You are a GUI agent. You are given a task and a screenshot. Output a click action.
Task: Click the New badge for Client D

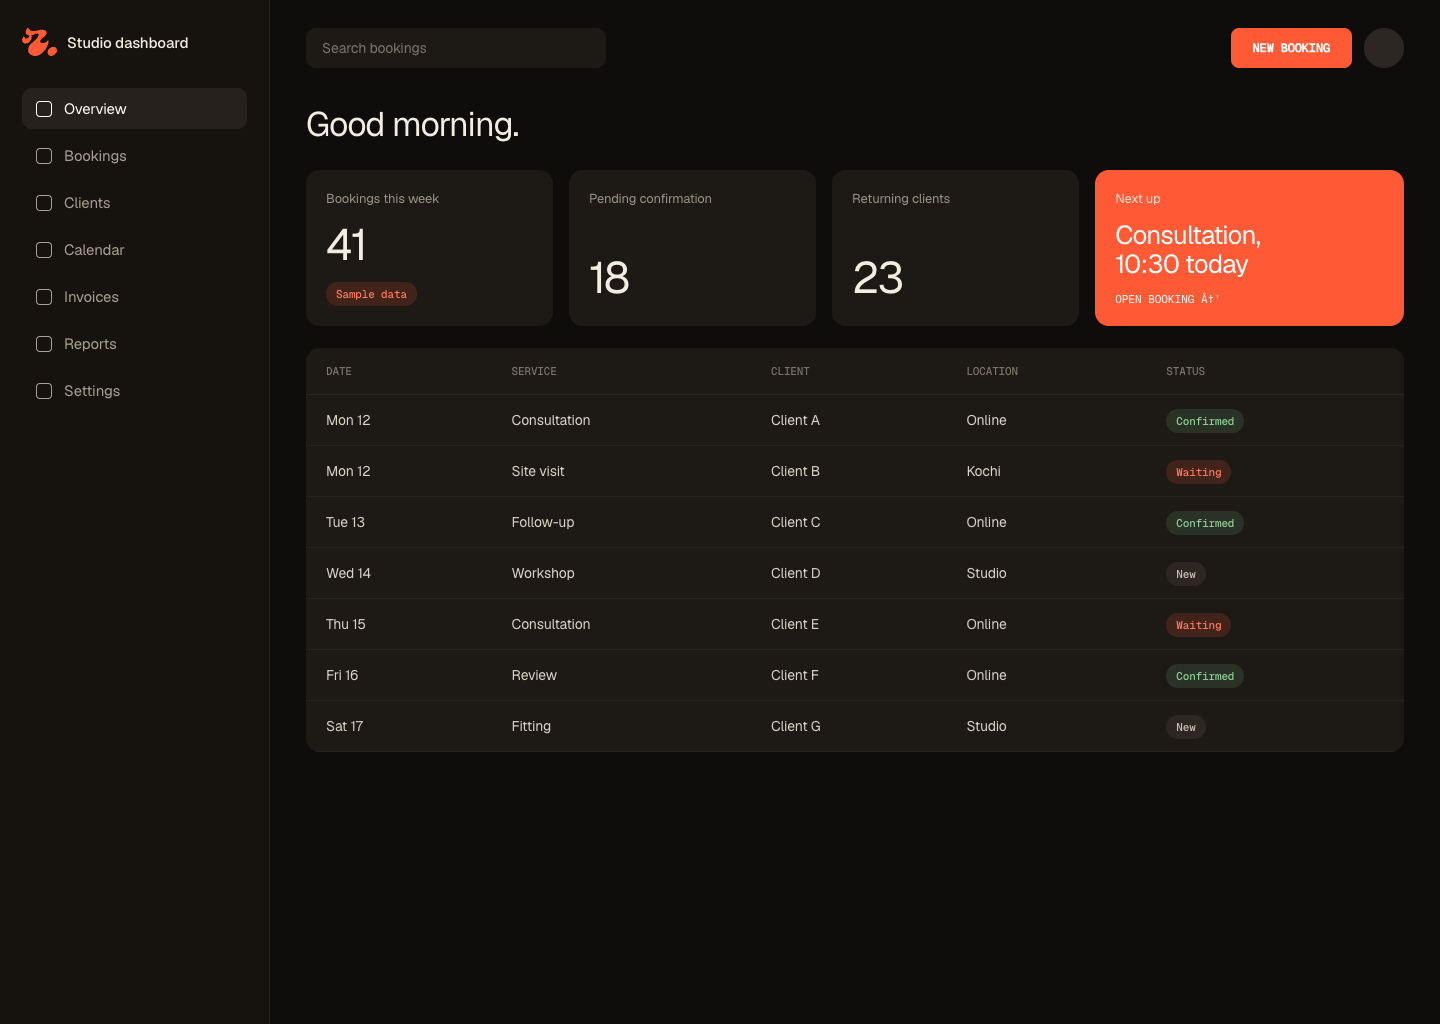click(1186, 574)
